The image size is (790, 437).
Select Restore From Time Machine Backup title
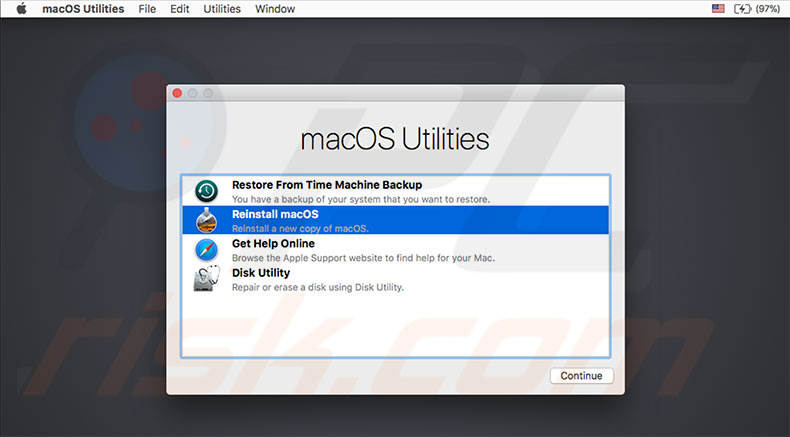click(327, 185)
